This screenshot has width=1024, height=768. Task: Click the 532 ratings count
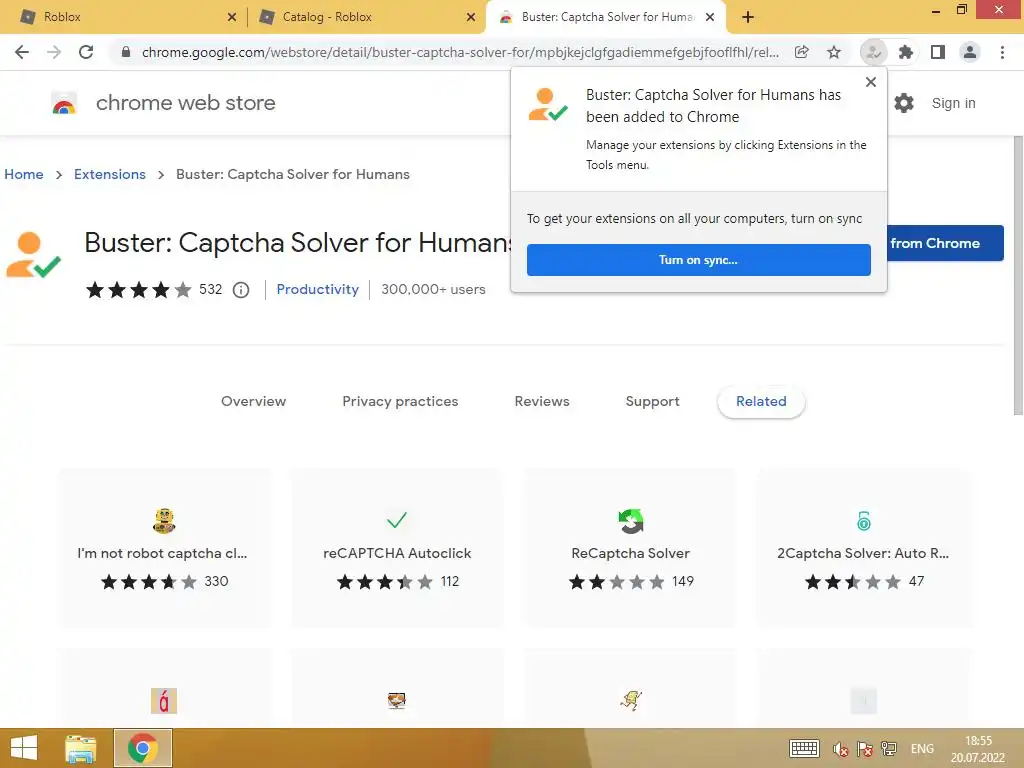click(x=210, y=289)
